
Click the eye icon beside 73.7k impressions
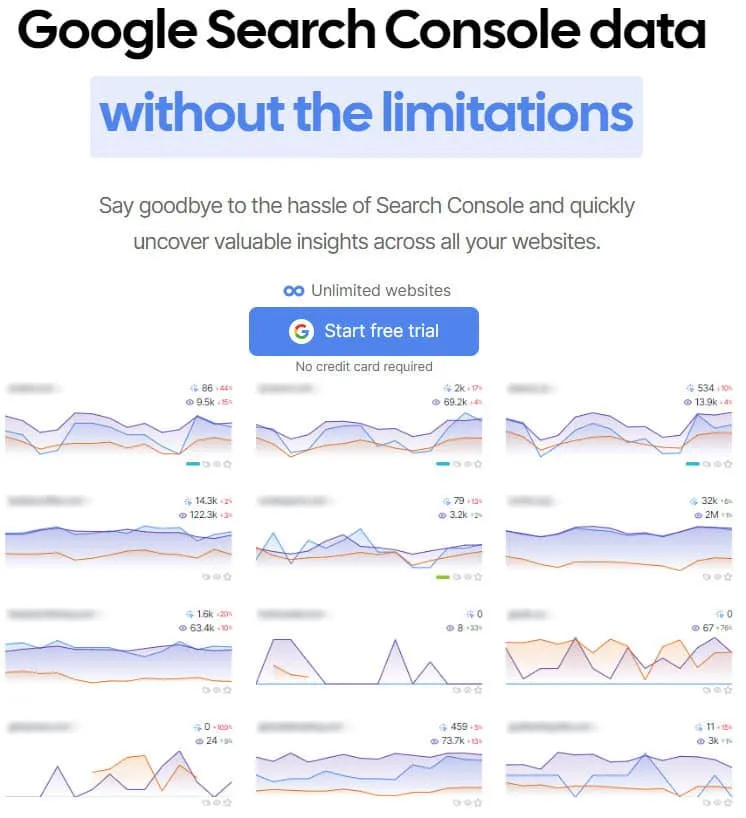(x=434, y=739)
